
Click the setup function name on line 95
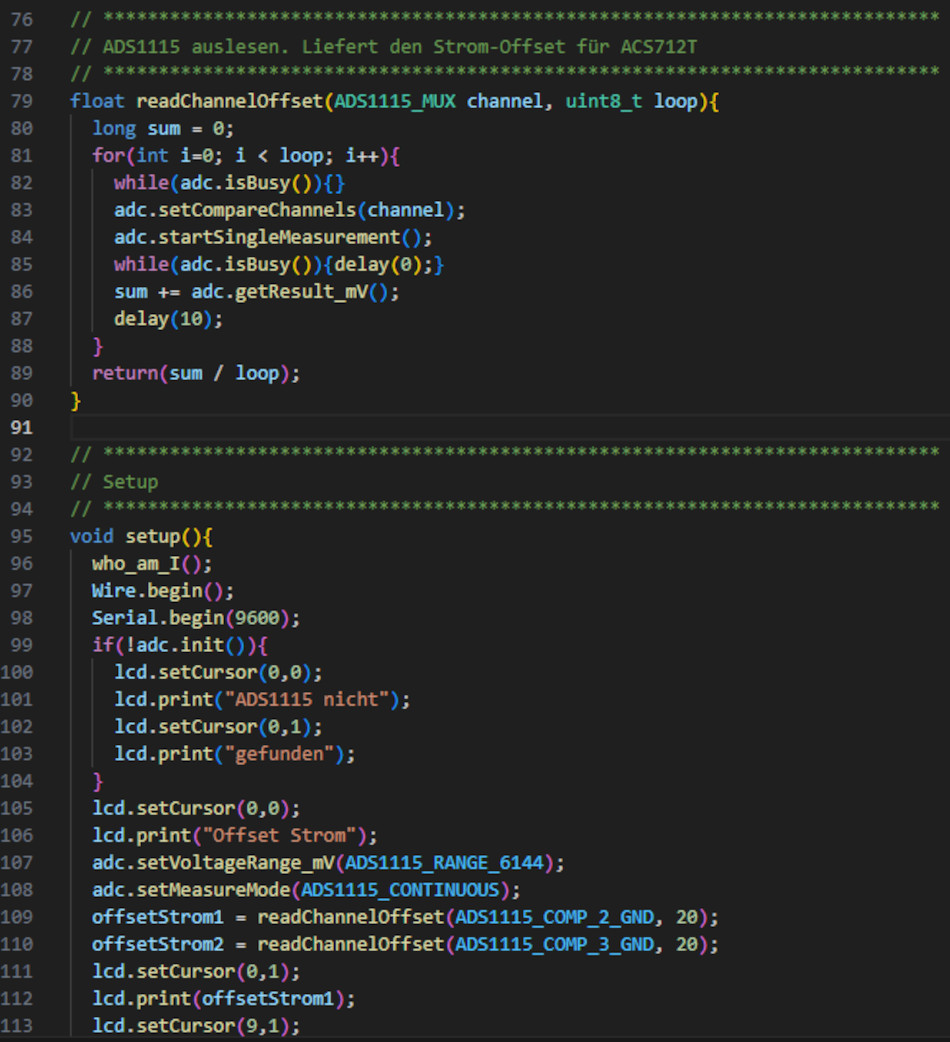coord(152,536)
